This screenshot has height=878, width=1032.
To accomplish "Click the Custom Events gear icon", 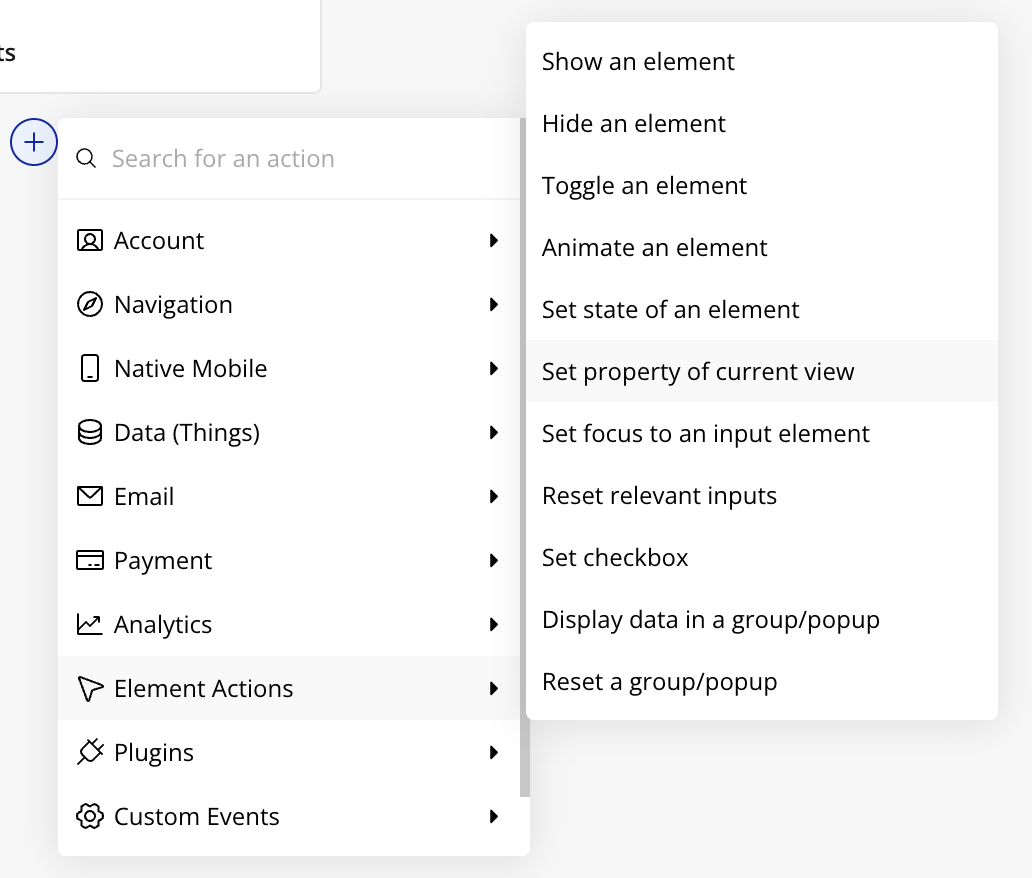I will (90, 816).
